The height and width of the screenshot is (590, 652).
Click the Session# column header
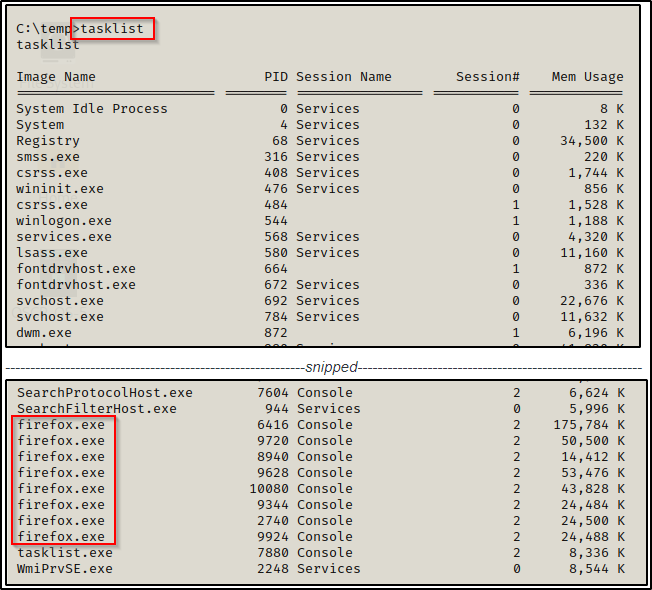[487, 77]
